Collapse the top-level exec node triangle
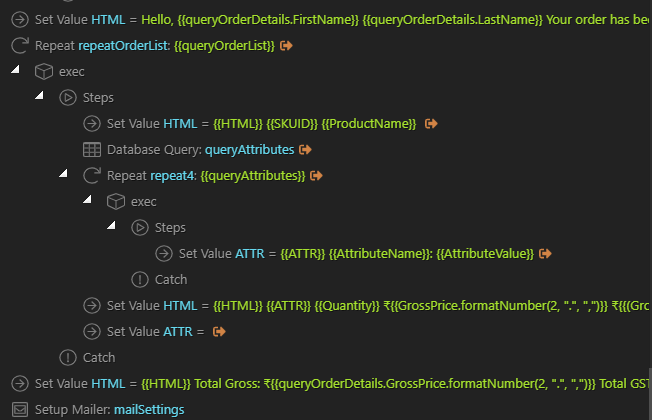This screenshot has height=420, width=652. pyautogui.click(x=15, y=69)
